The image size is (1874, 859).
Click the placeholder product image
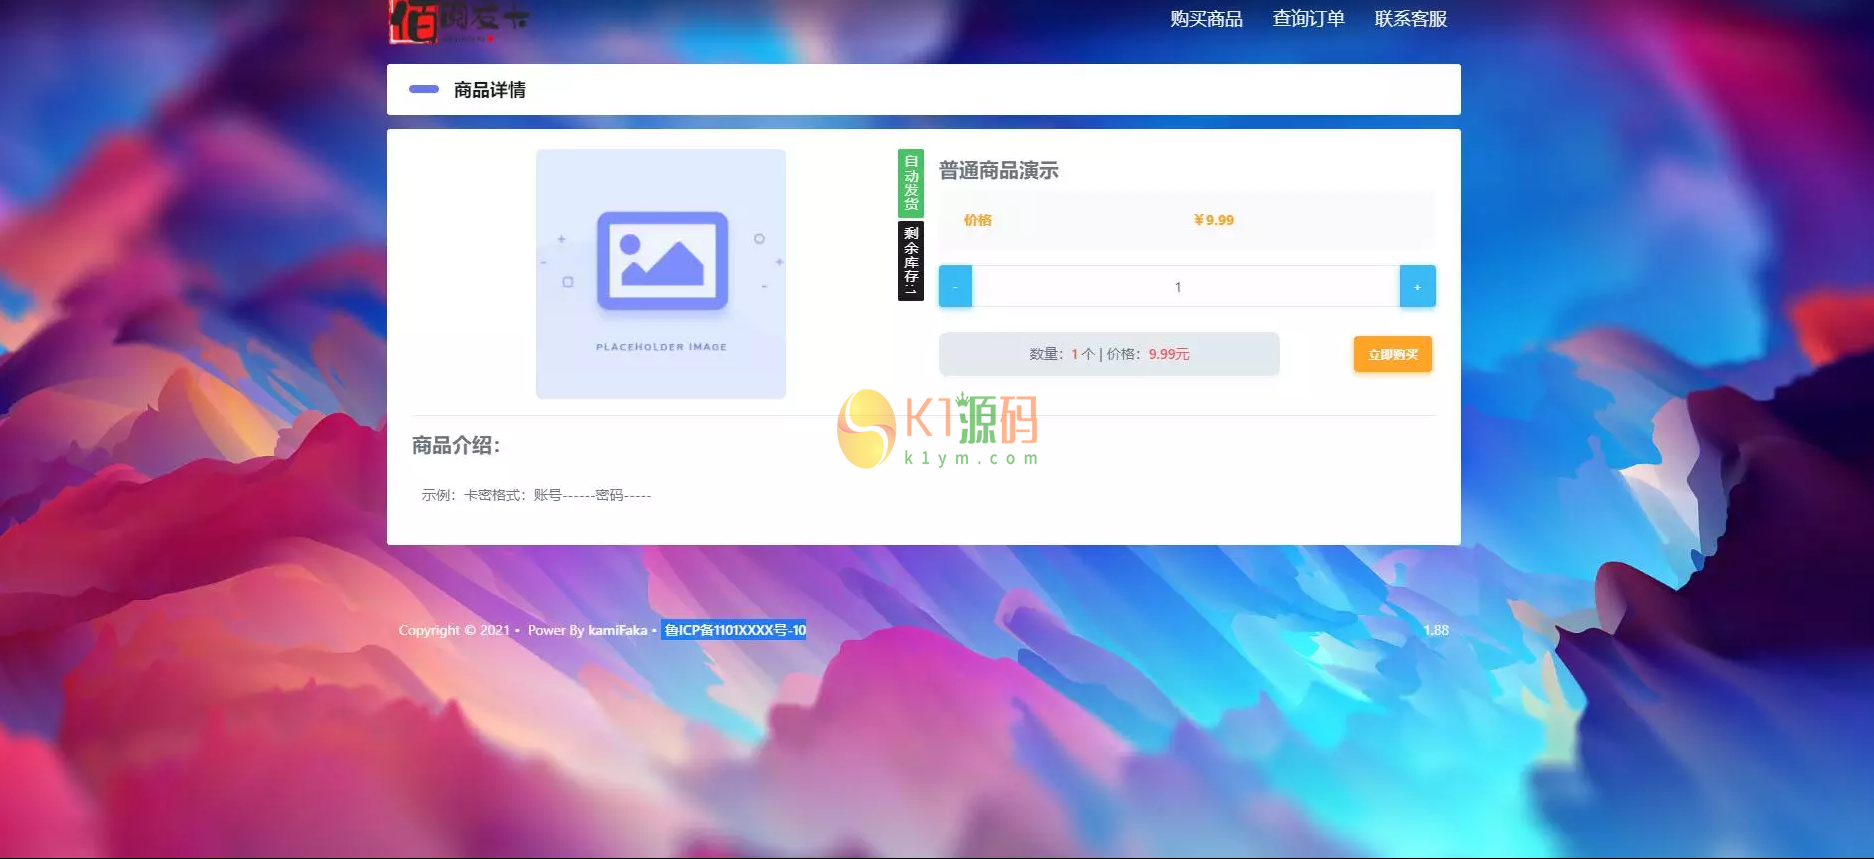coord(661,274)
